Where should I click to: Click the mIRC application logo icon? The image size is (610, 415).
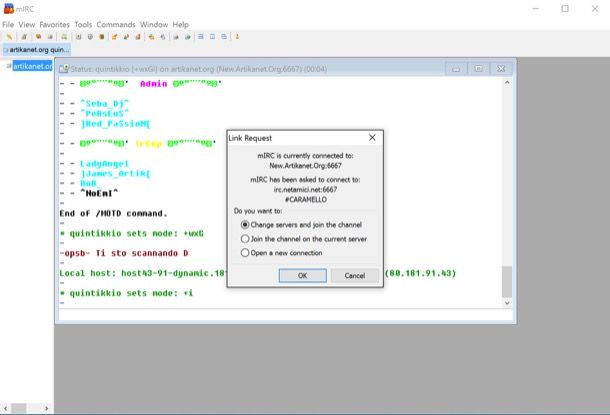click(x=9, y=9)
